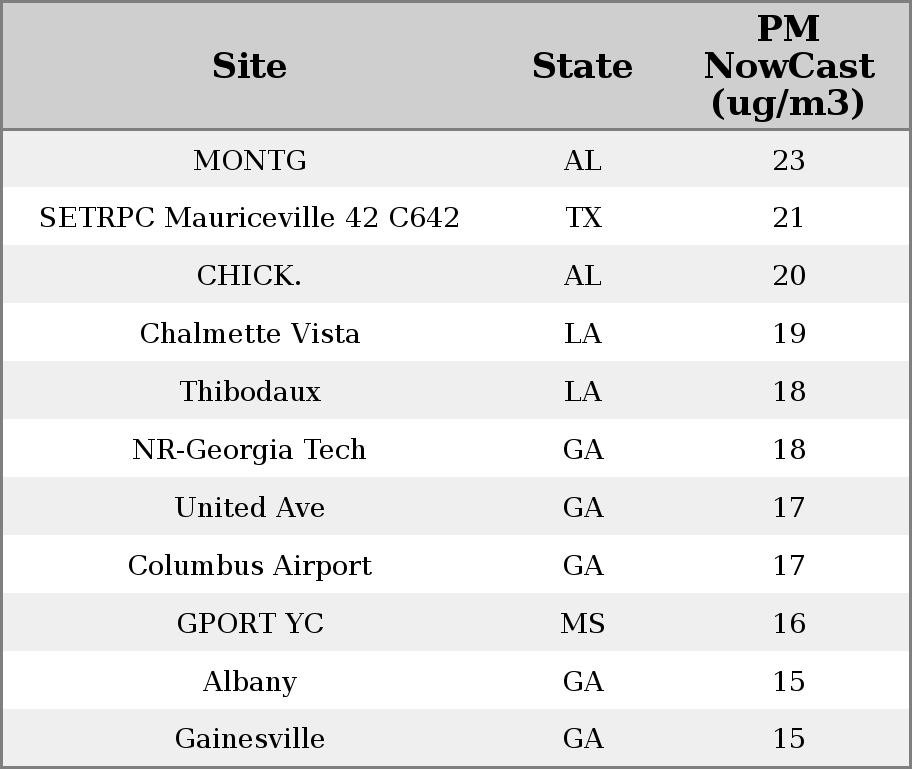Select the GPORT YC site cell
The image size is (912, 769).
(249, 624)
